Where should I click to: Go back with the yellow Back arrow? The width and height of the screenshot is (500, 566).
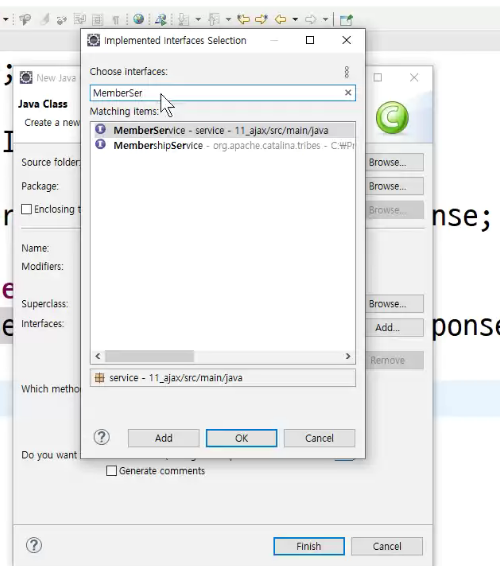281,19
